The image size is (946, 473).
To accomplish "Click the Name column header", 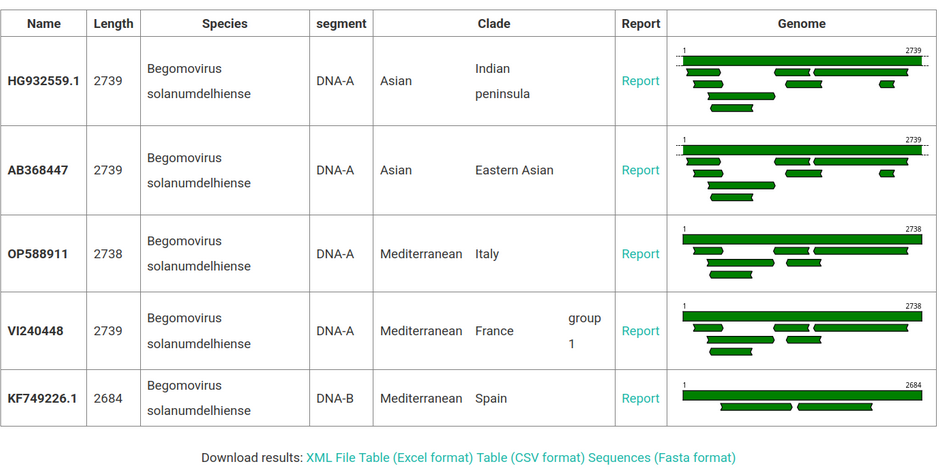I will pos(44,24).
